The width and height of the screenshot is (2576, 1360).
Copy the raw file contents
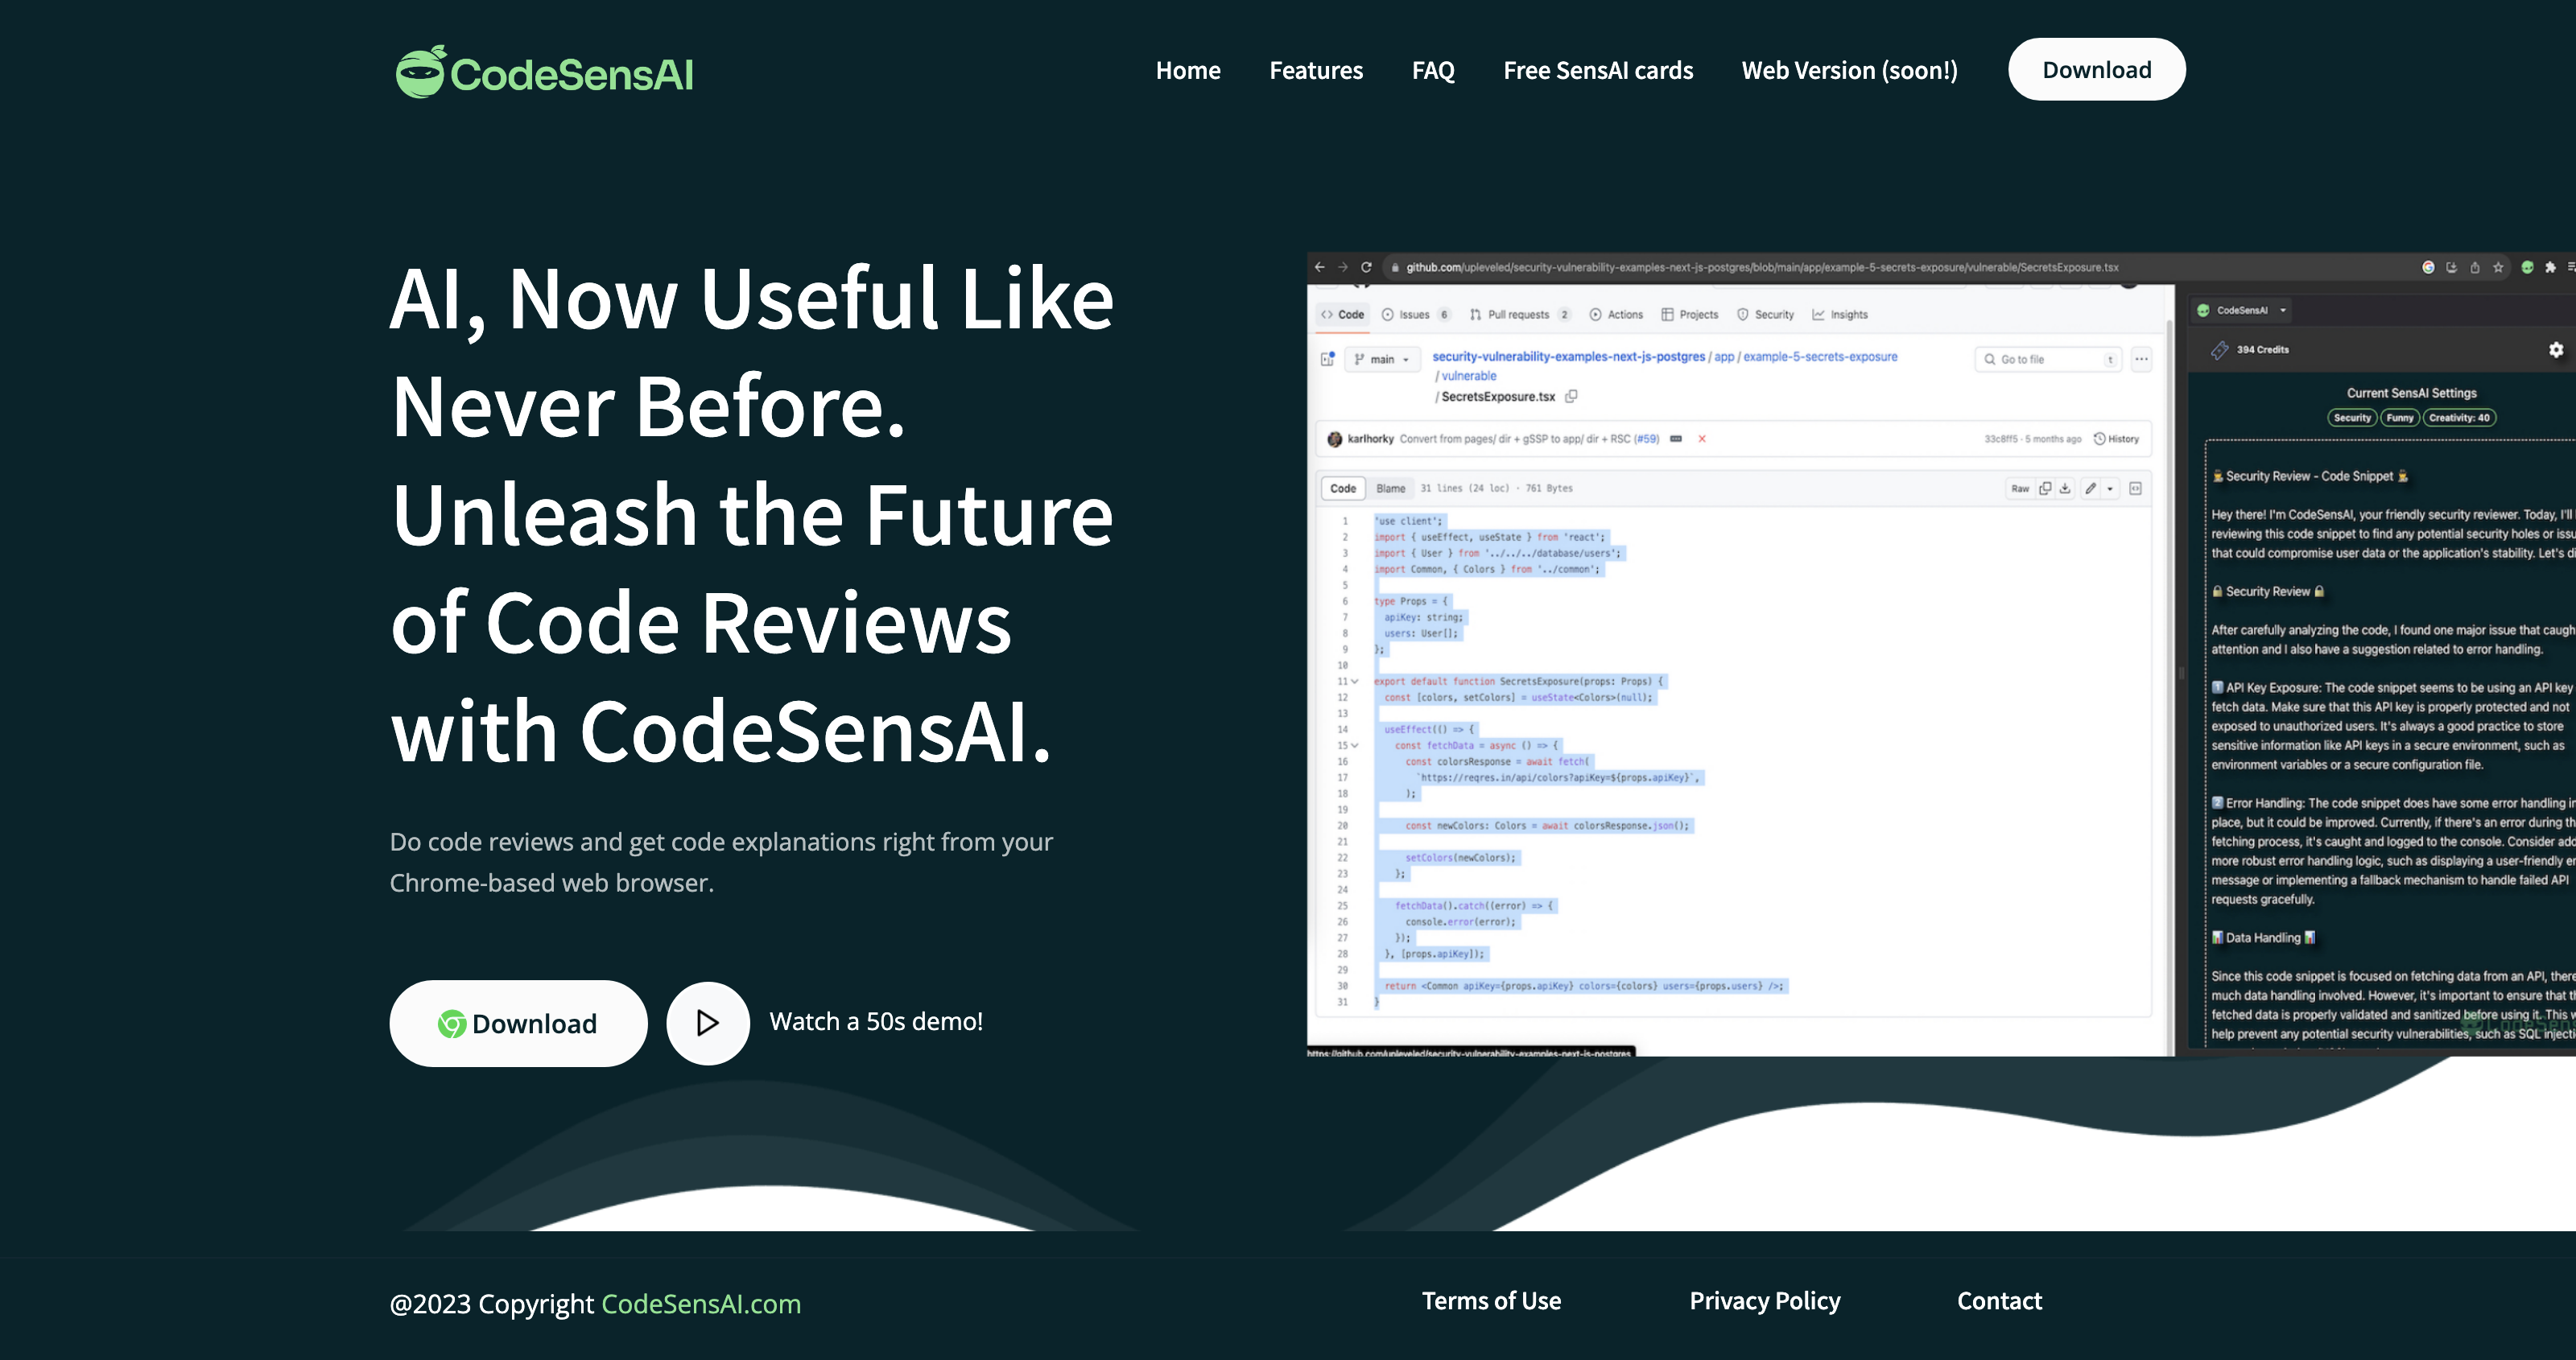2045,488
